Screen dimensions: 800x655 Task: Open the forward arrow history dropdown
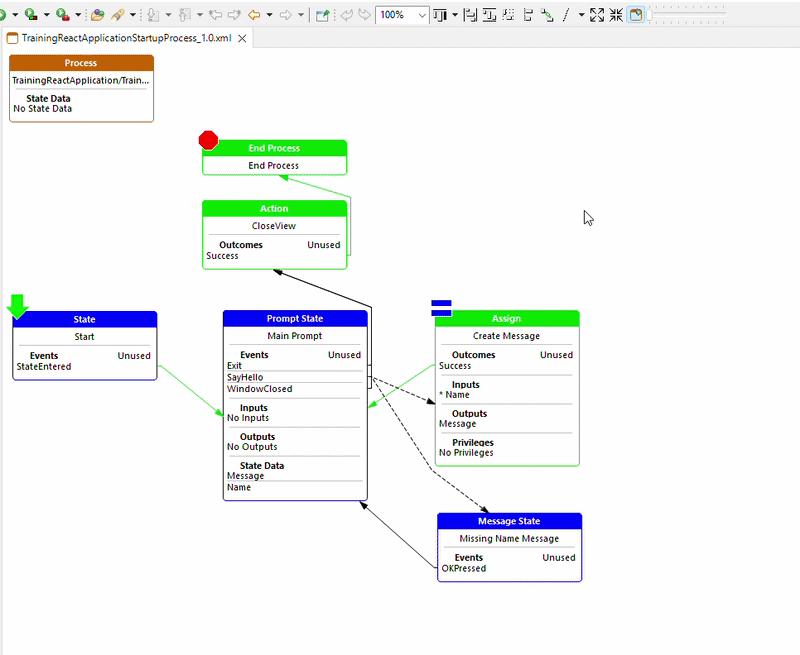pos(301,15)
